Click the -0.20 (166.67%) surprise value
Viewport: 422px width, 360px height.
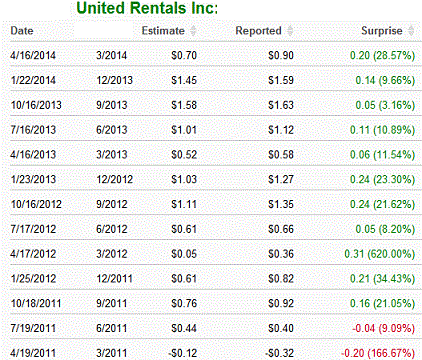[378, 353]
